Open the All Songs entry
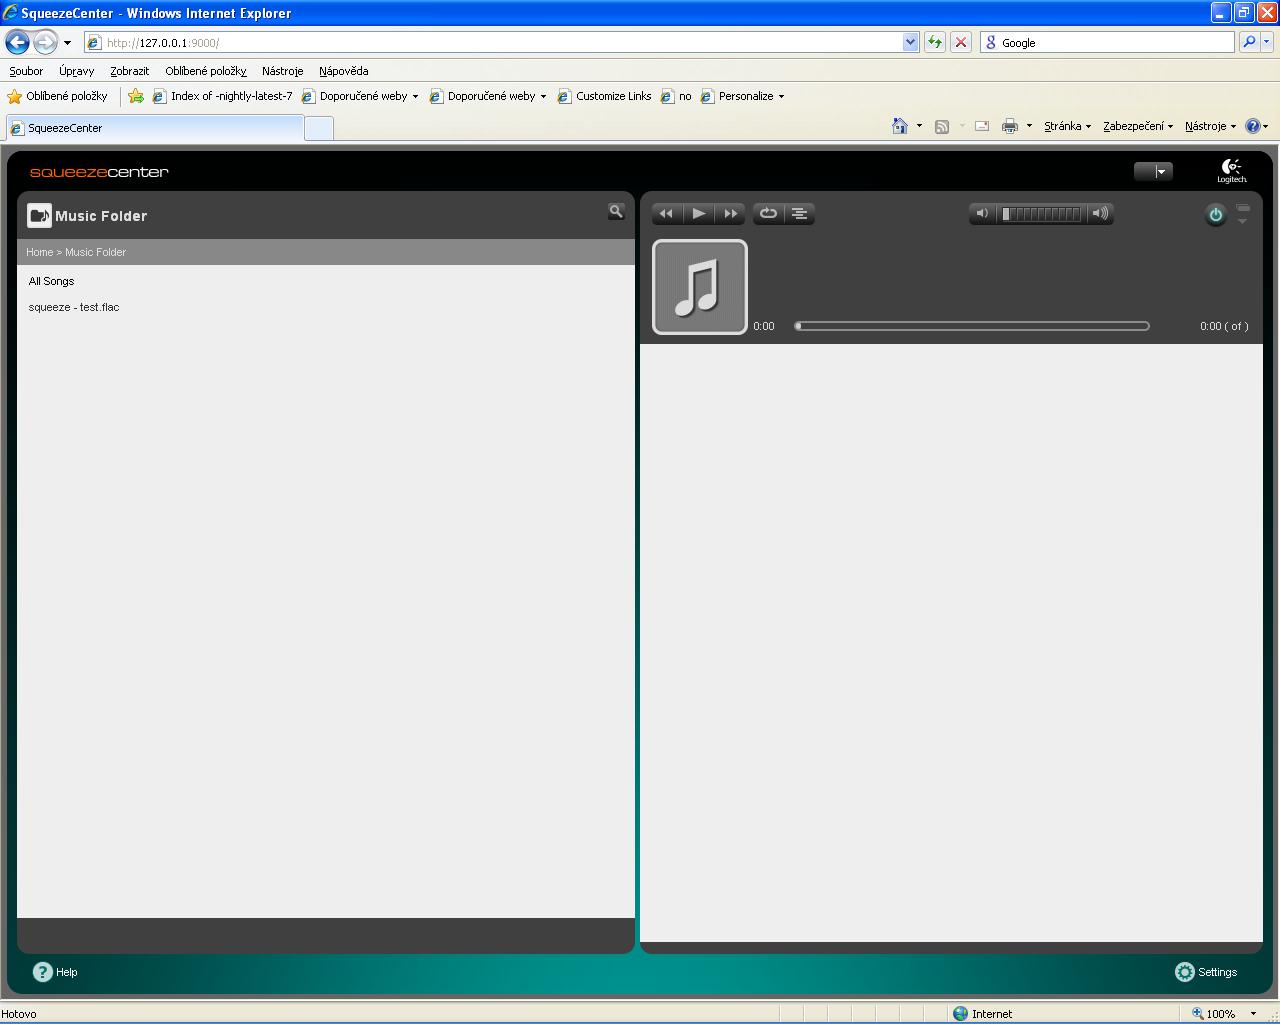 52,282
